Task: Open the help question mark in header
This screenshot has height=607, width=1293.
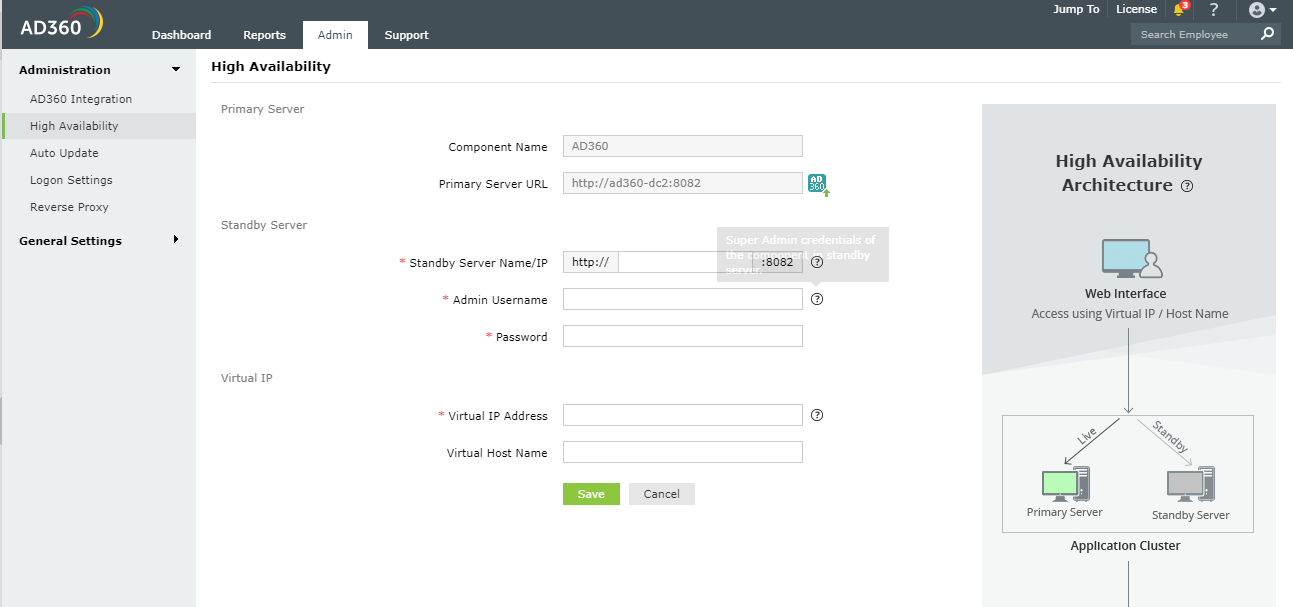Action: [x=1214, y=10]
